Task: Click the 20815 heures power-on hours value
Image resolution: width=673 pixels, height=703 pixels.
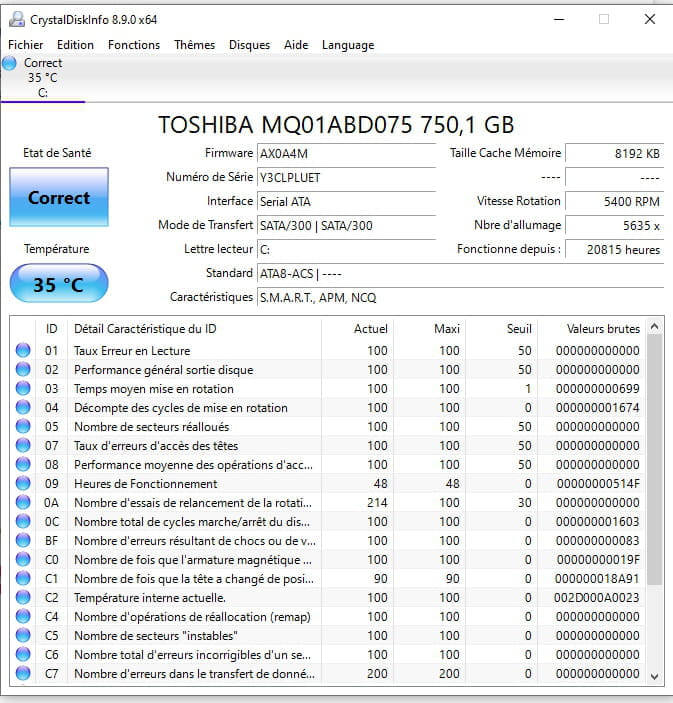Action: (x=614, y=250)
